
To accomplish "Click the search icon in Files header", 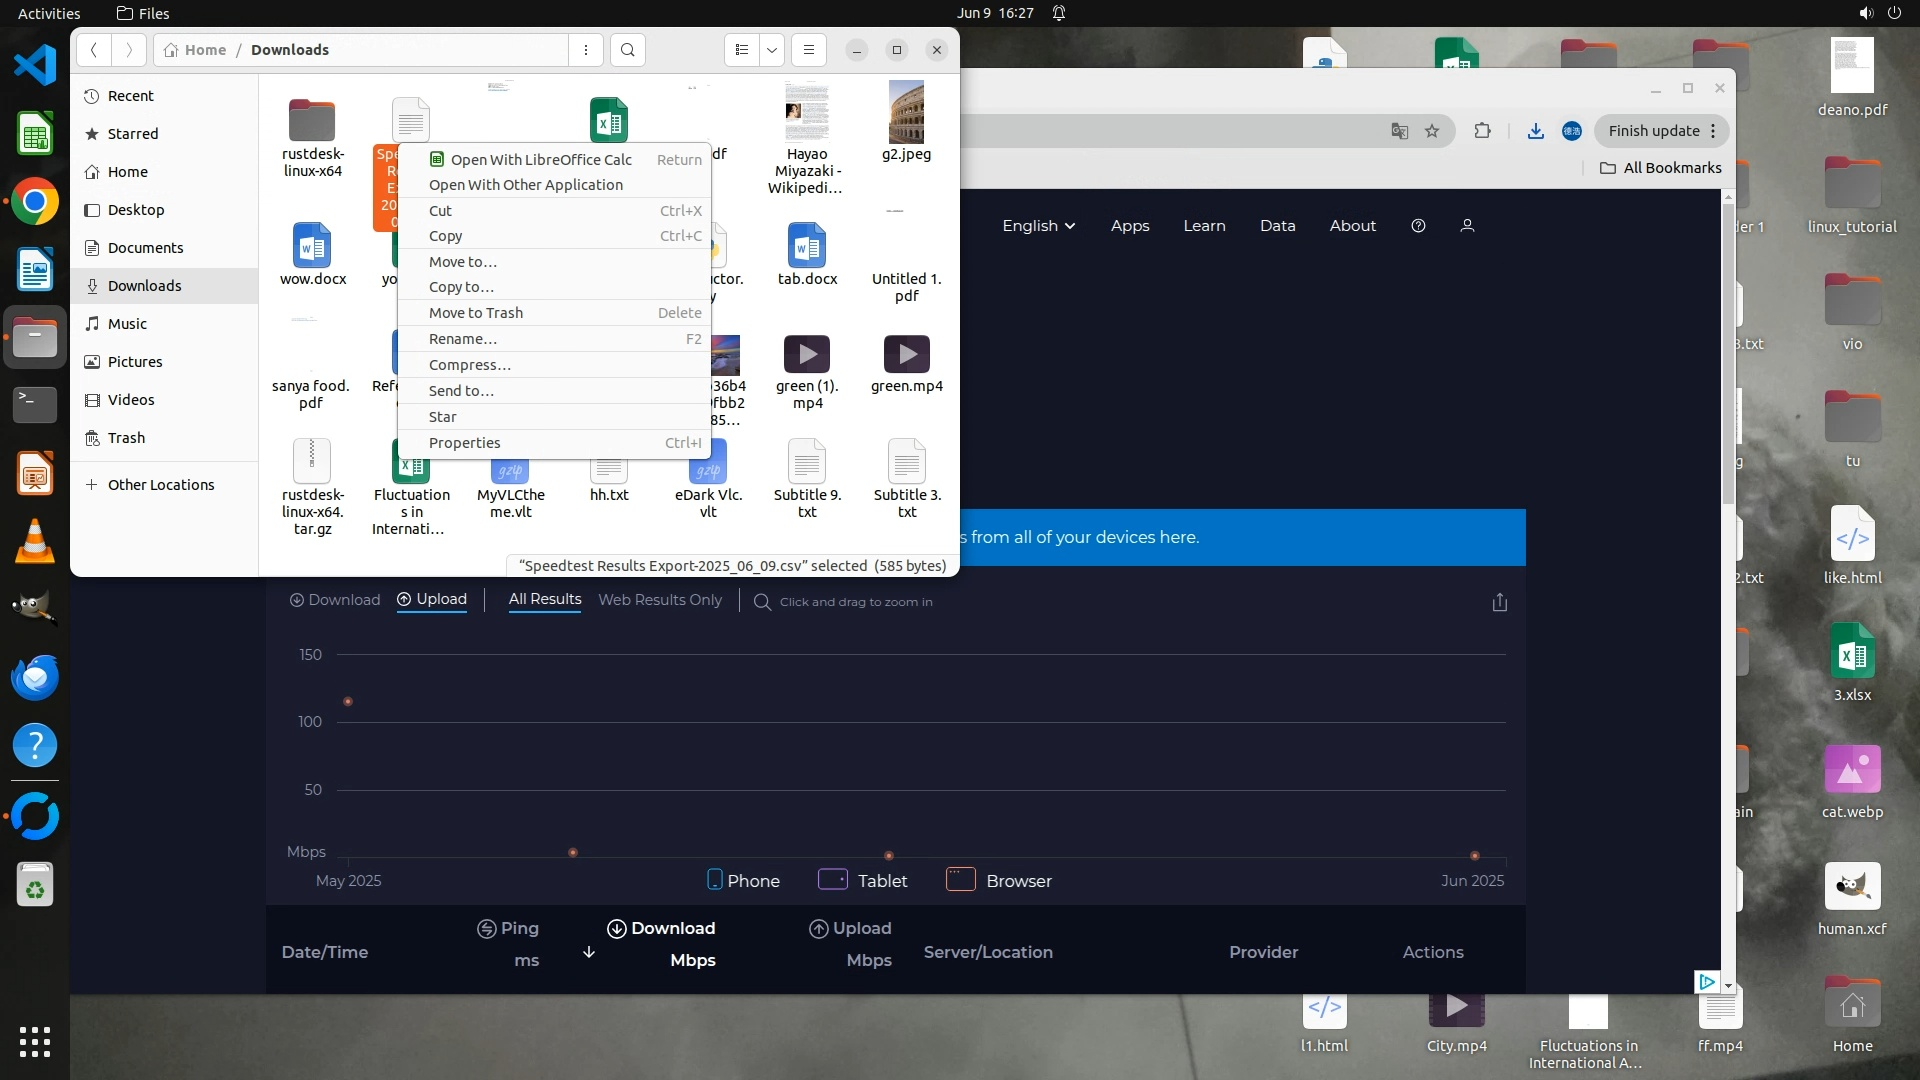I will pos(627,50).
